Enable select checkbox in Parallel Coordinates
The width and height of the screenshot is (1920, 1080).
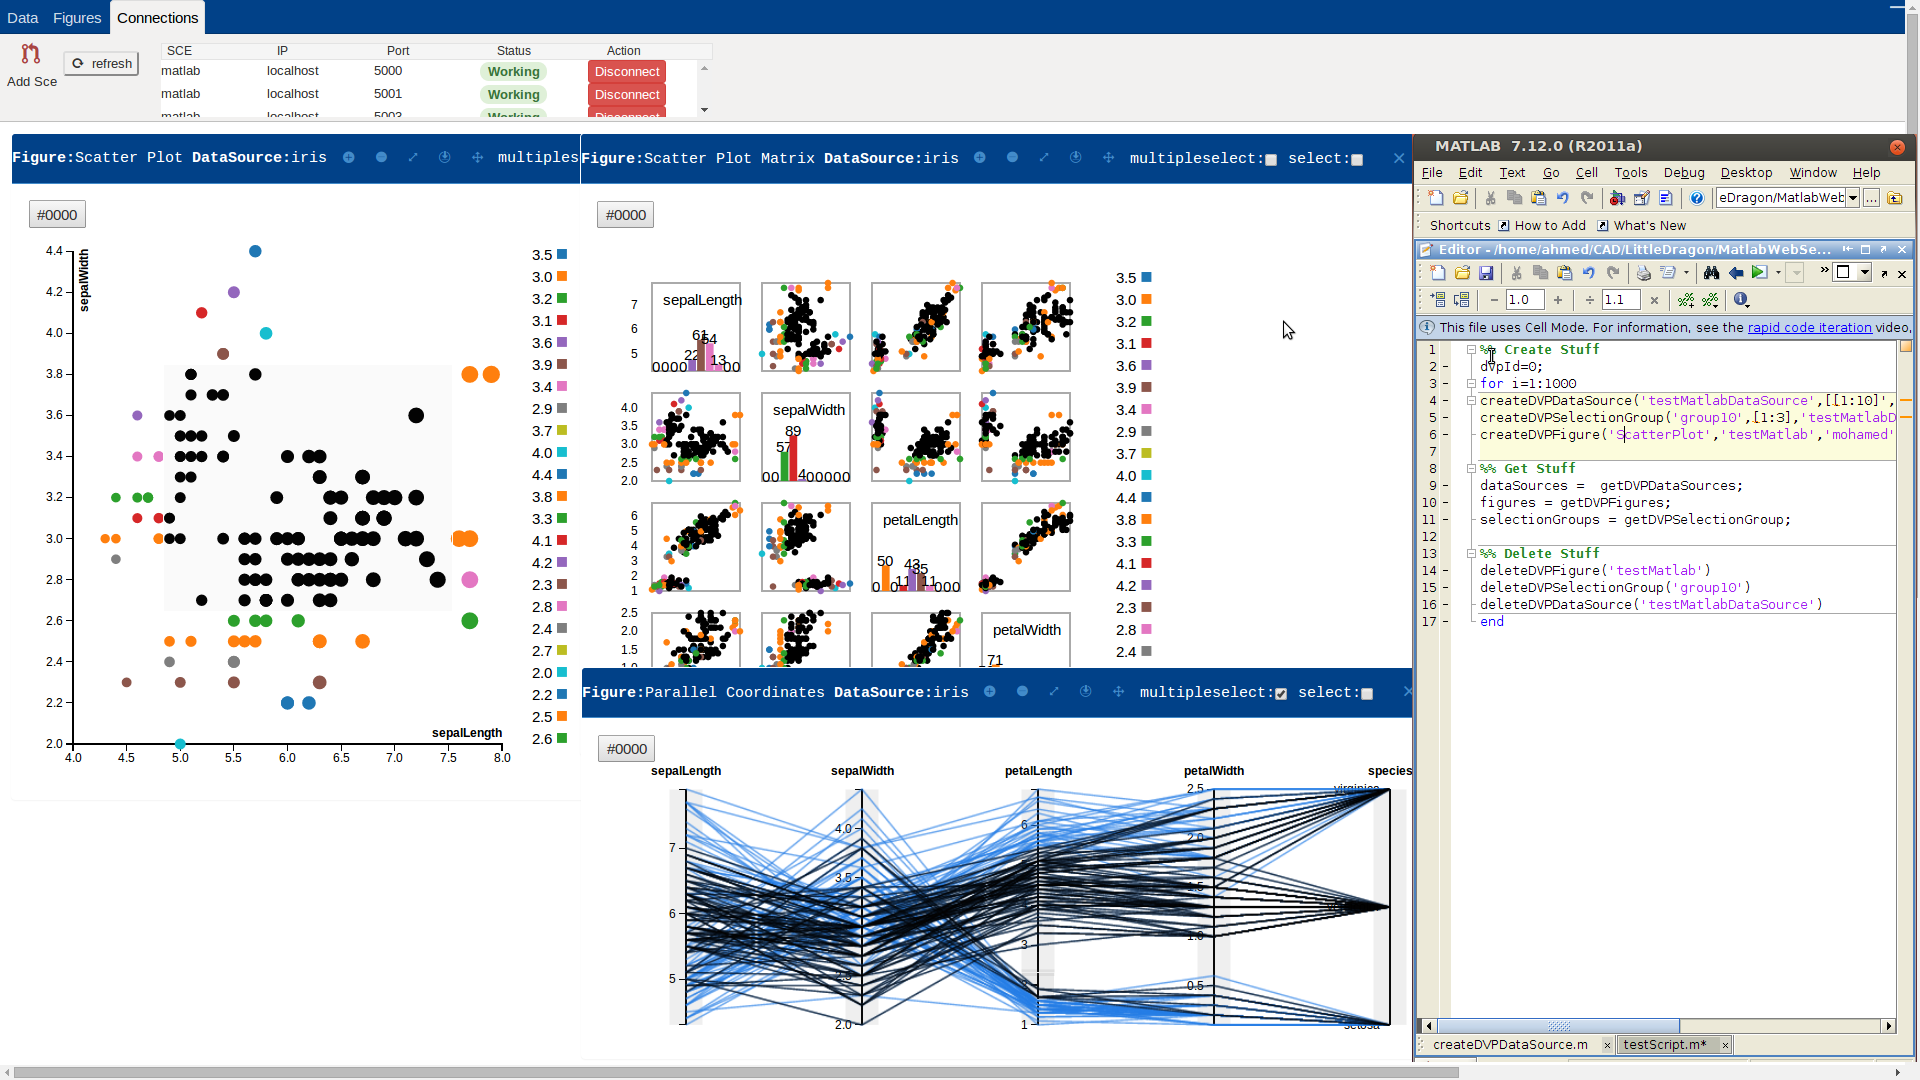coord(1367,694)
